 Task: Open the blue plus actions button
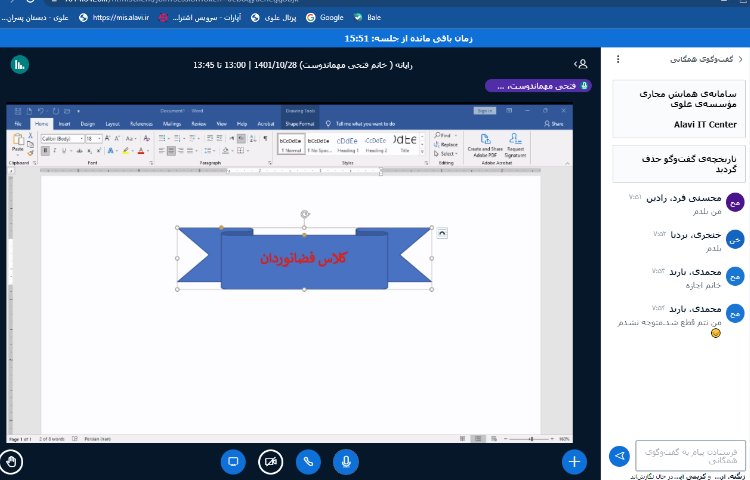[573, 461]
